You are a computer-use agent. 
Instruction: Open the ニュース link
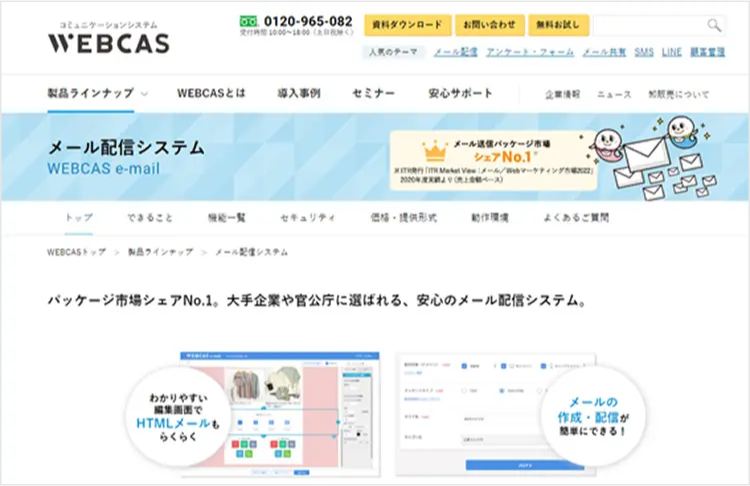coord(614,94)
